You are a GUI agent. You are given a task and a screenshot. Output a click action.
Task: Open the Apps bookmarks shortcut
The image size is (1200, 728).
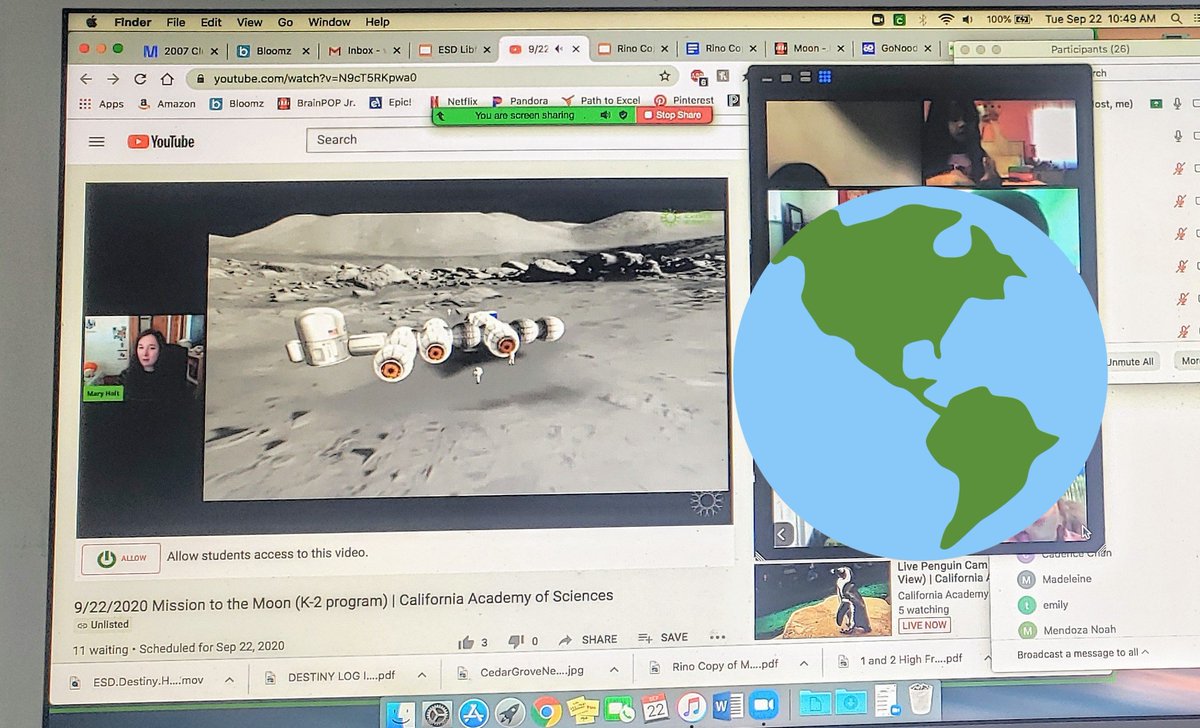tap(102, 104)
